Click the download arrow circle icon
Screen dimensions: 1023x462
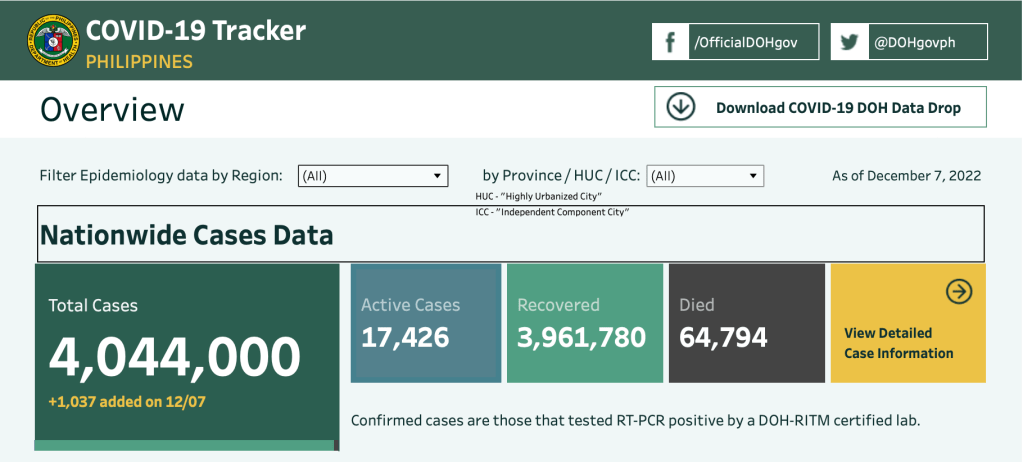pyautogui.click(x=681, y=107)
